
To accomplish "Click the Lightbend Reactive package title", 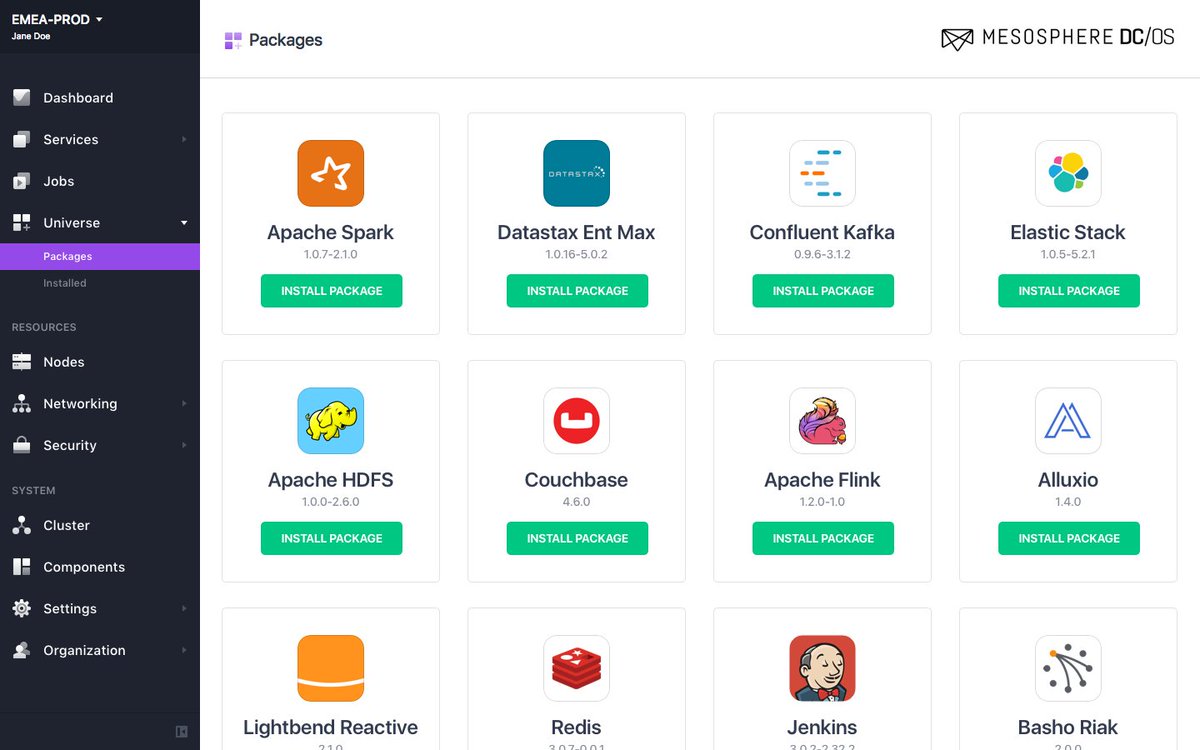I will click(331, 727).
